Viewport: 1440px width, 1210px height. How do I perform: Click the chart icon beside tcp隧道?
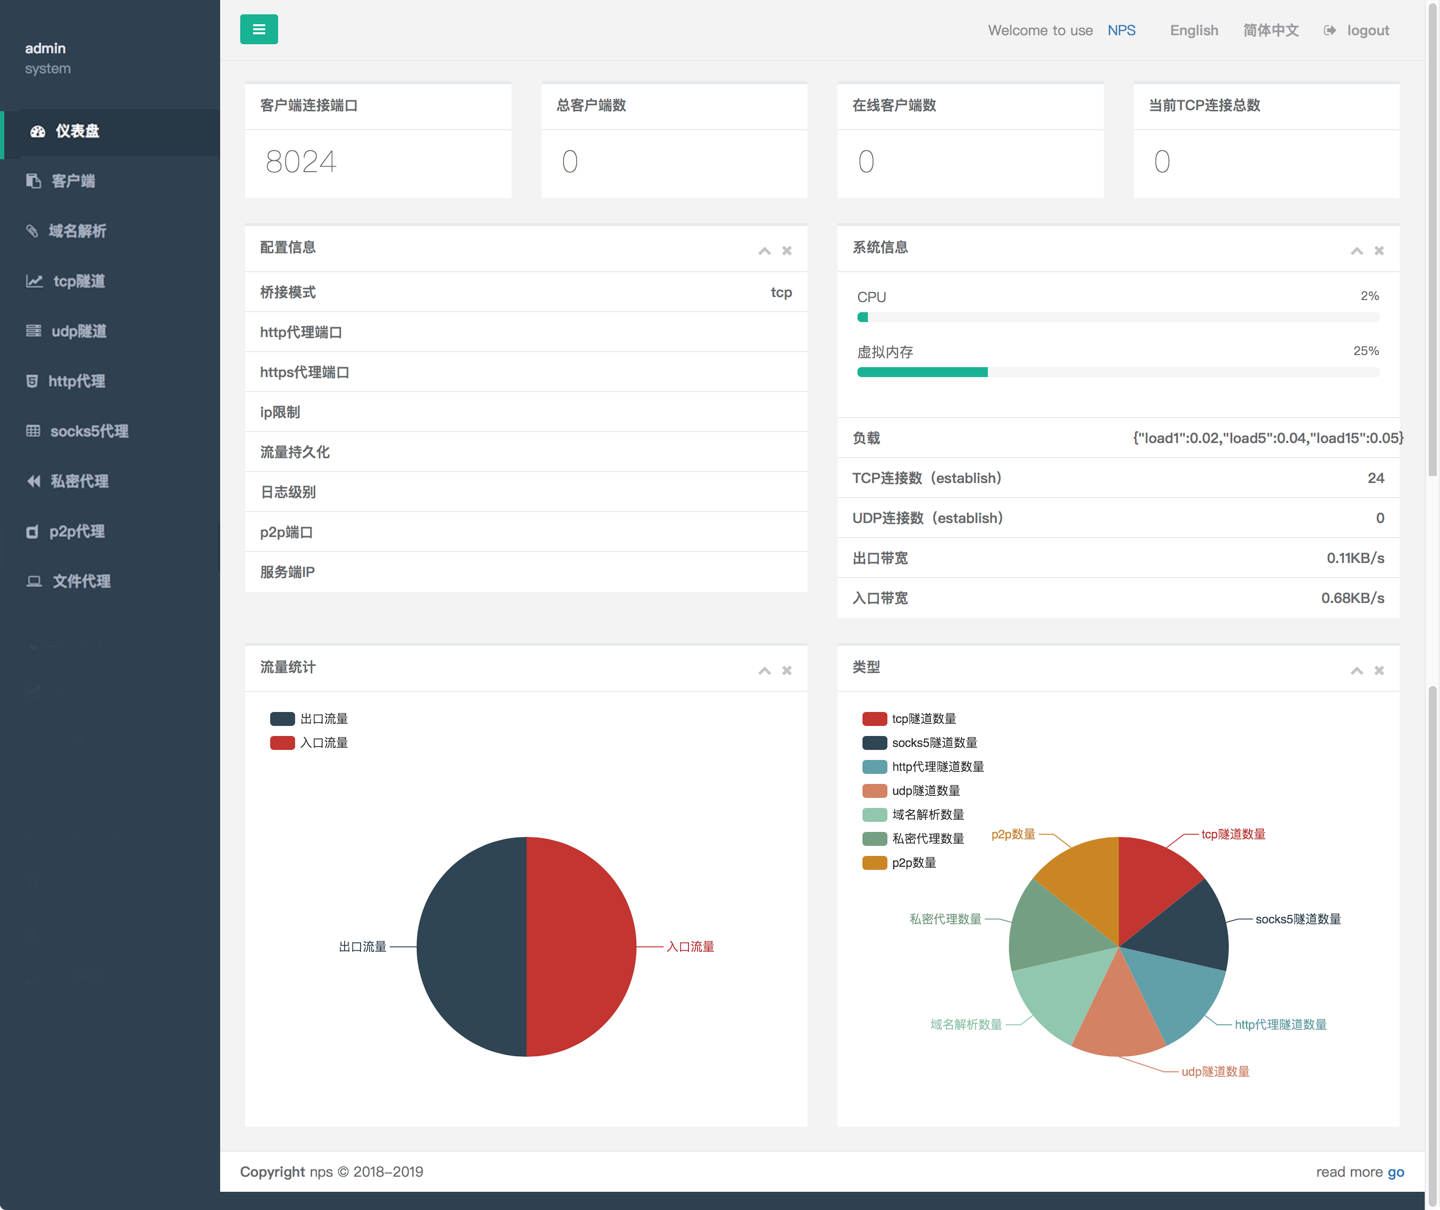click(34, 281)
